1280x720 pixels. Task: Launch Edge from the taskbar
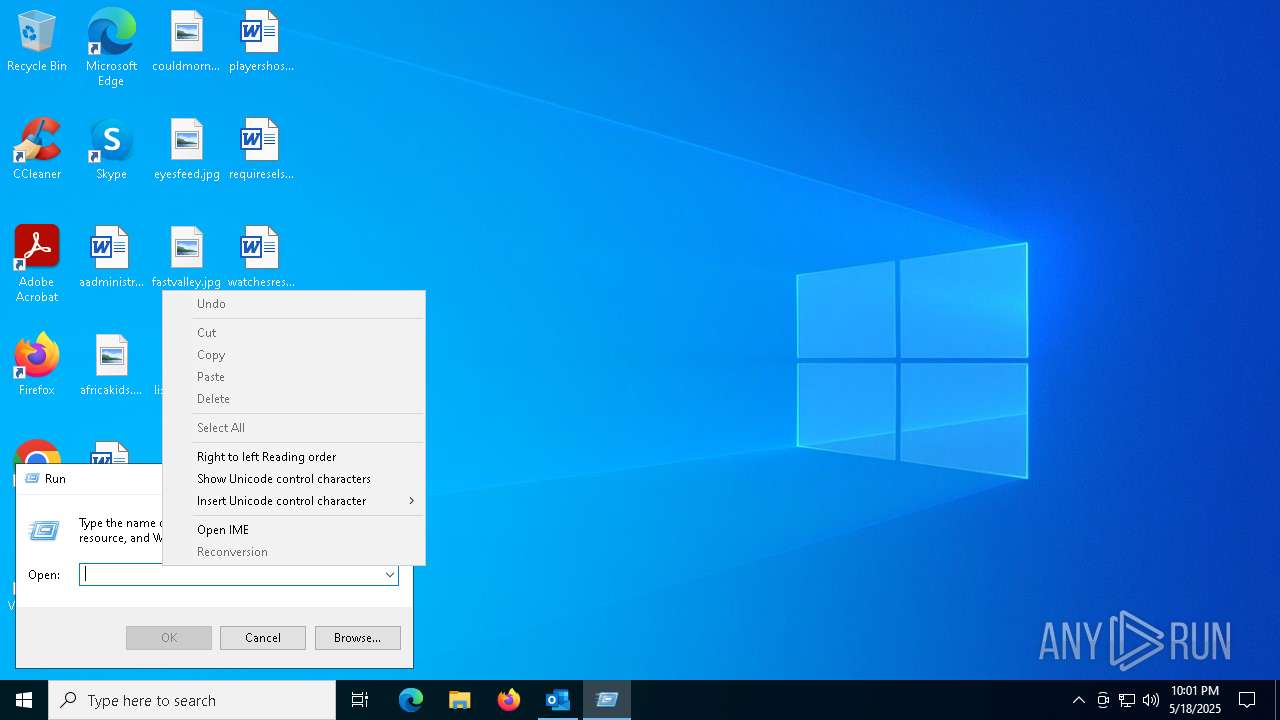click(x=411, y=700)
